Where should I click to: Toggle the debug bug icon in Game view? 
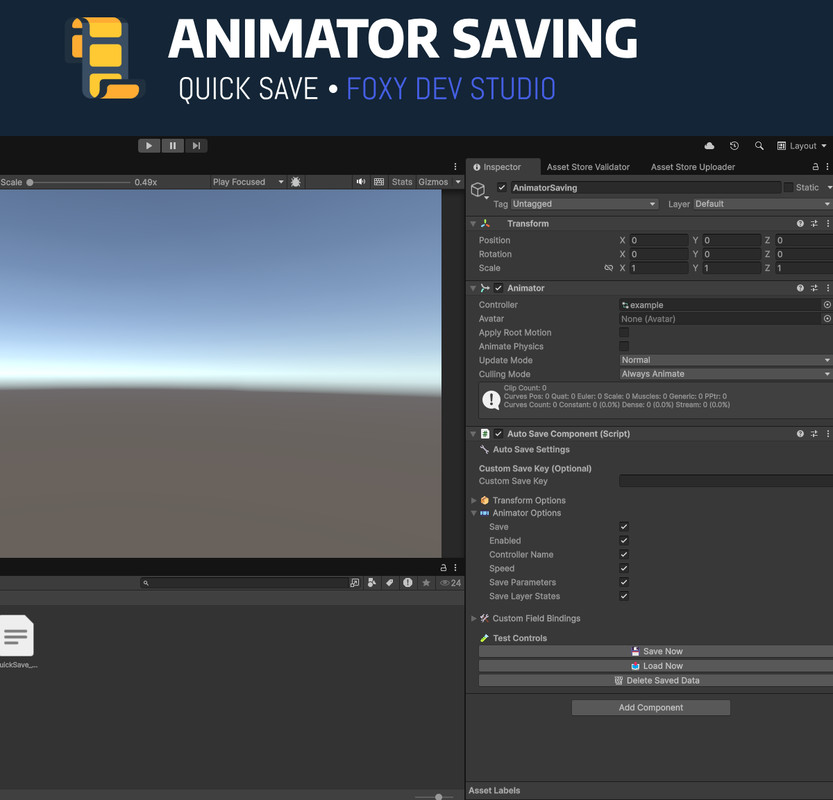(296, 182)
